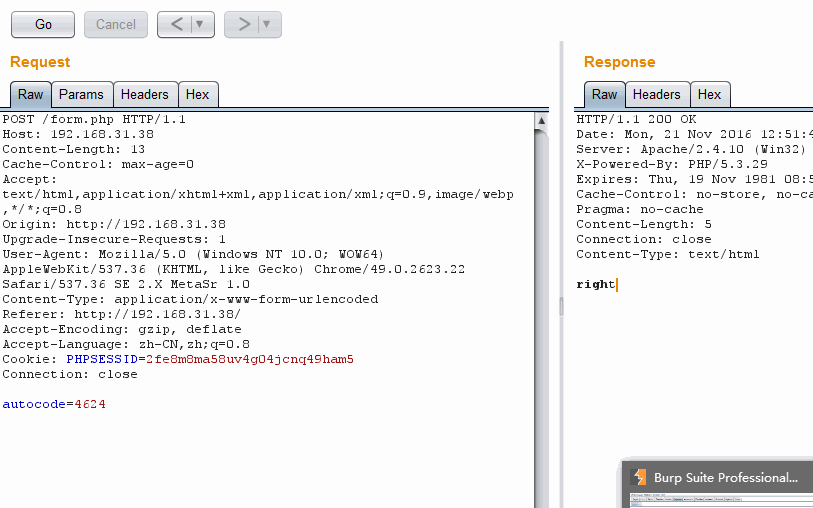Screen dimensions: 813x508
Task: Click the request scrollbar up arrow
Action: click(541, 121)
